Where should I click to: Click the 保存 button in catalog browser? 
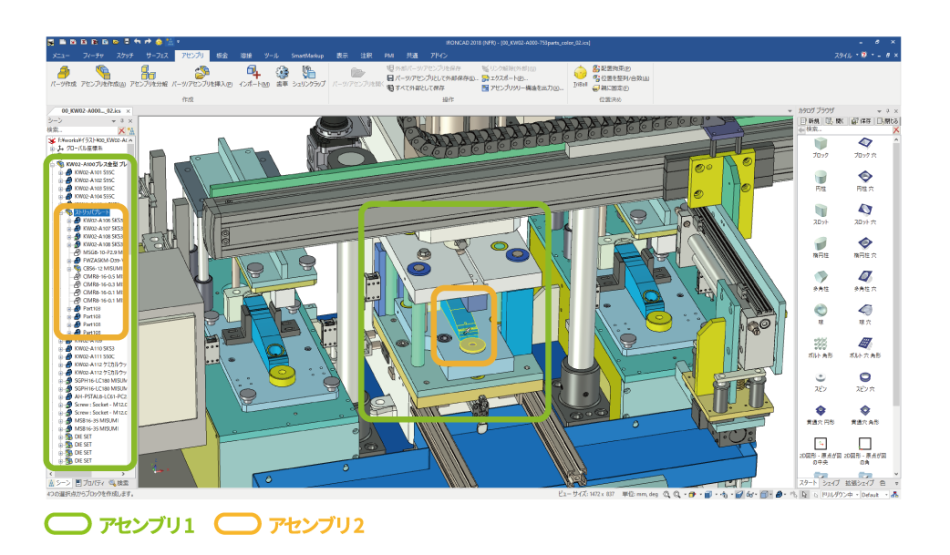[x=861, y=120]
